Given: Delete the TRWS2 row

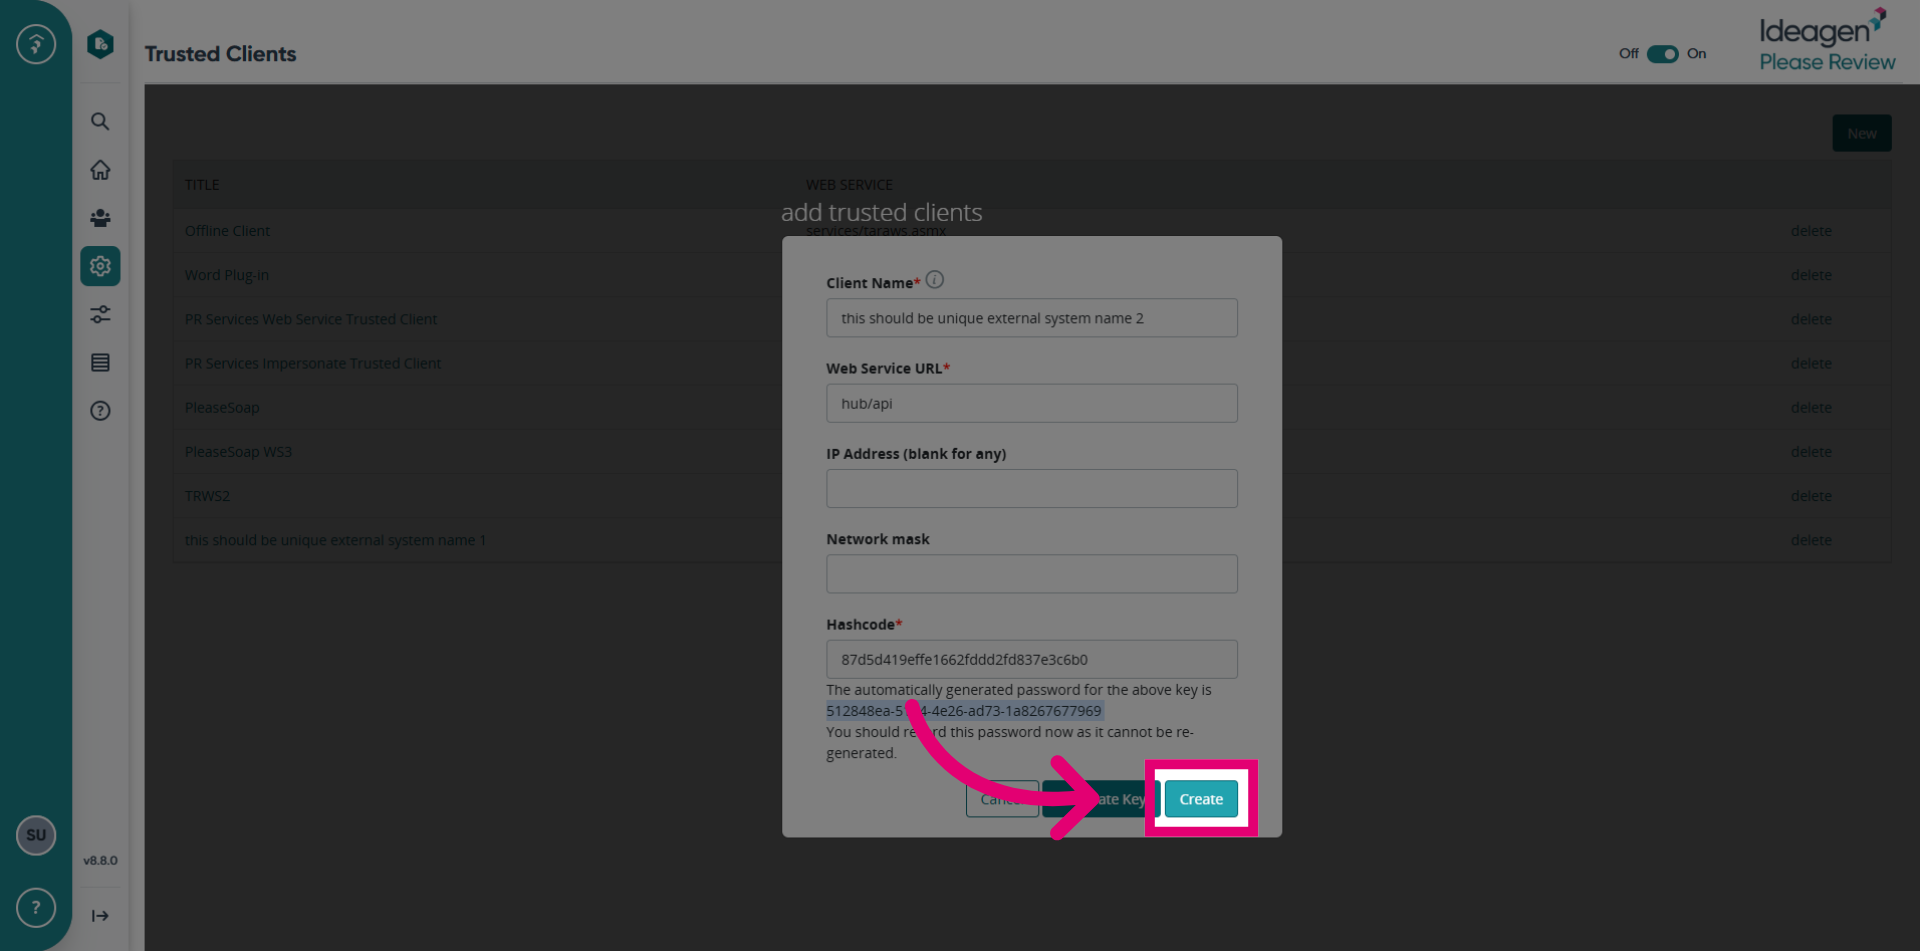Looking at the screenshot, I should (1811, 496).
